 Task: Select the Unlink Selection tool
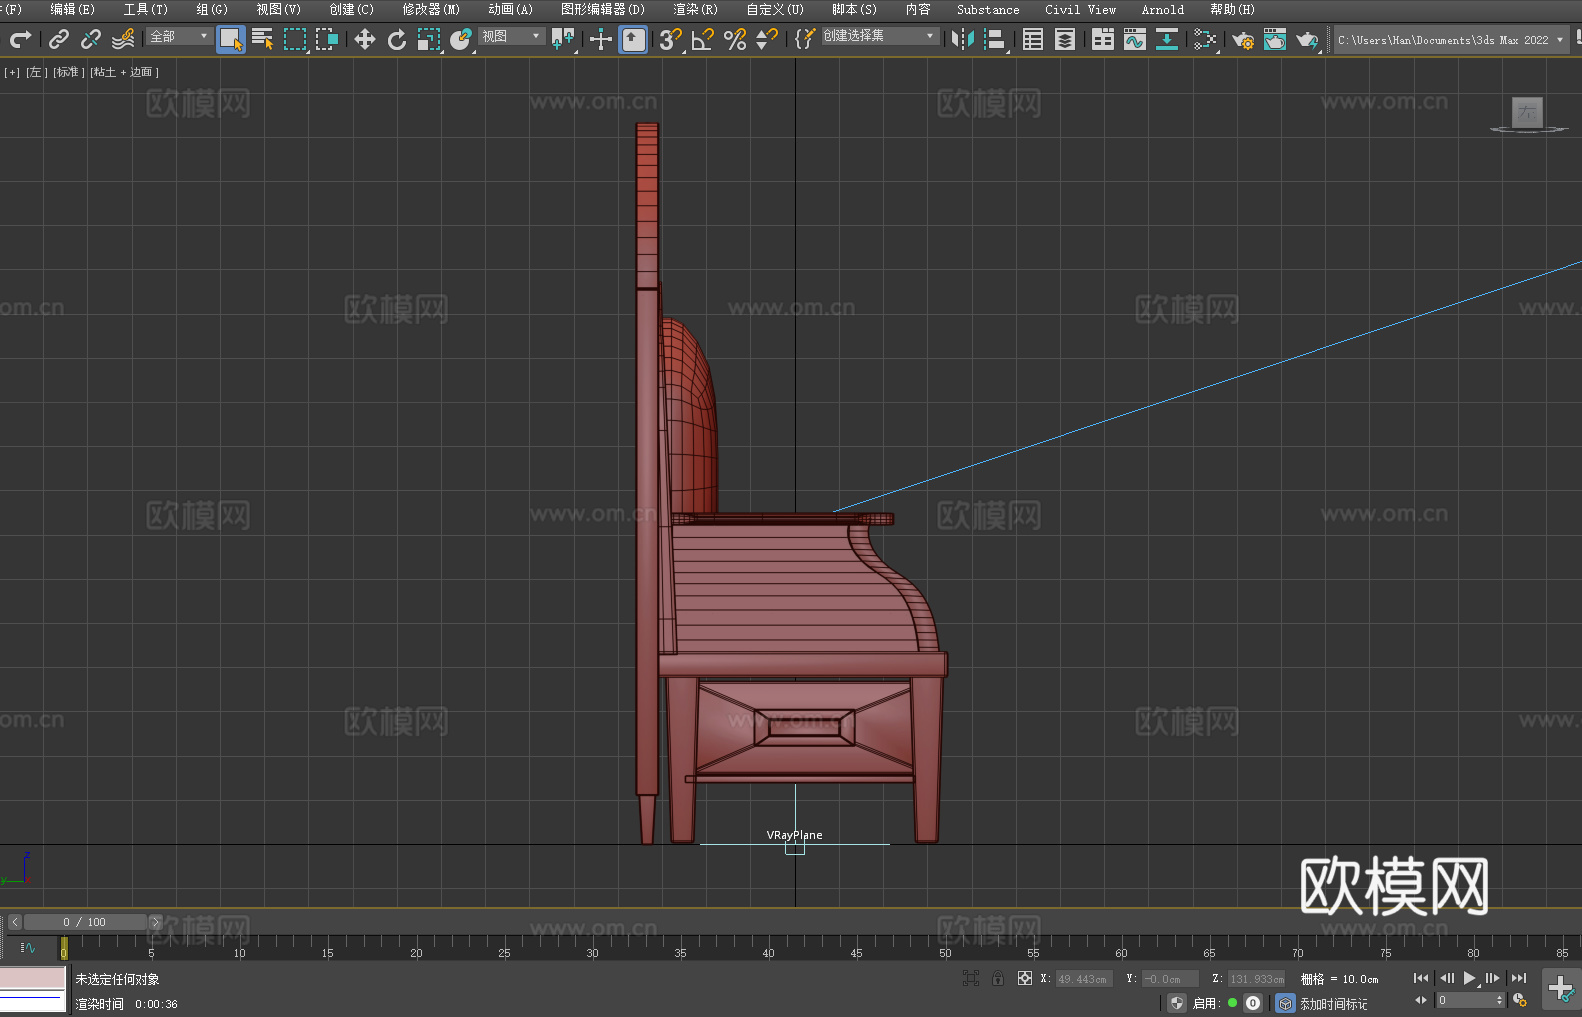[x=91, y=39]
